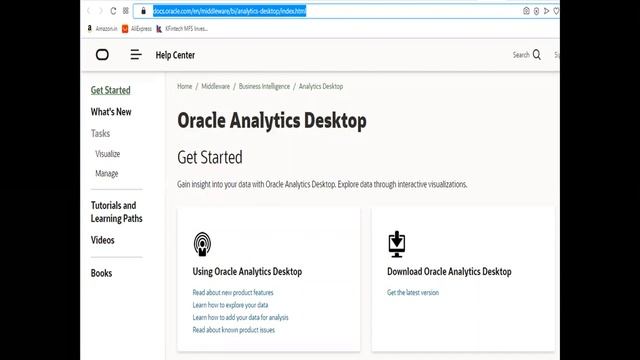Open What's New in sidebar
The width and height of the screenshot is (640, 360).
point(111,112)
